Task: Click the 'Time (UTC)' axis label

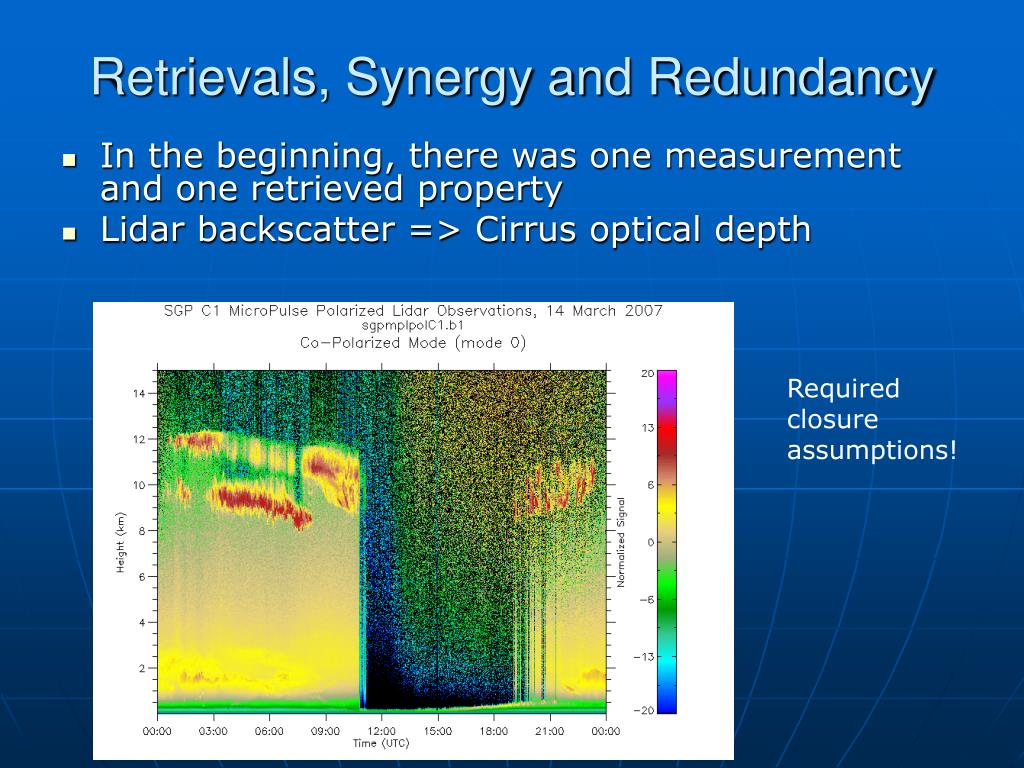Action: coord(381,743)
